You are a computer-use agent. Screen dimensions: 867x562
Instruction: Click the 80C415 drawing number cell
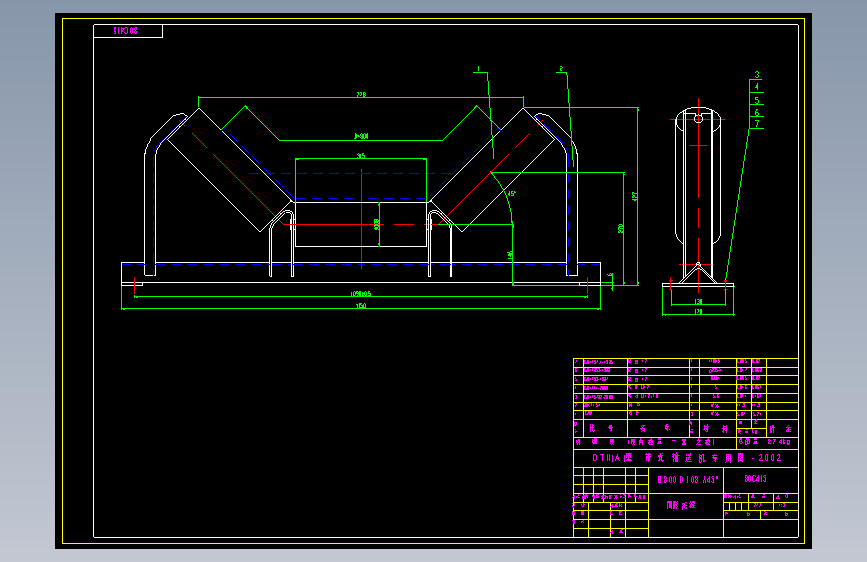(761, 480)
